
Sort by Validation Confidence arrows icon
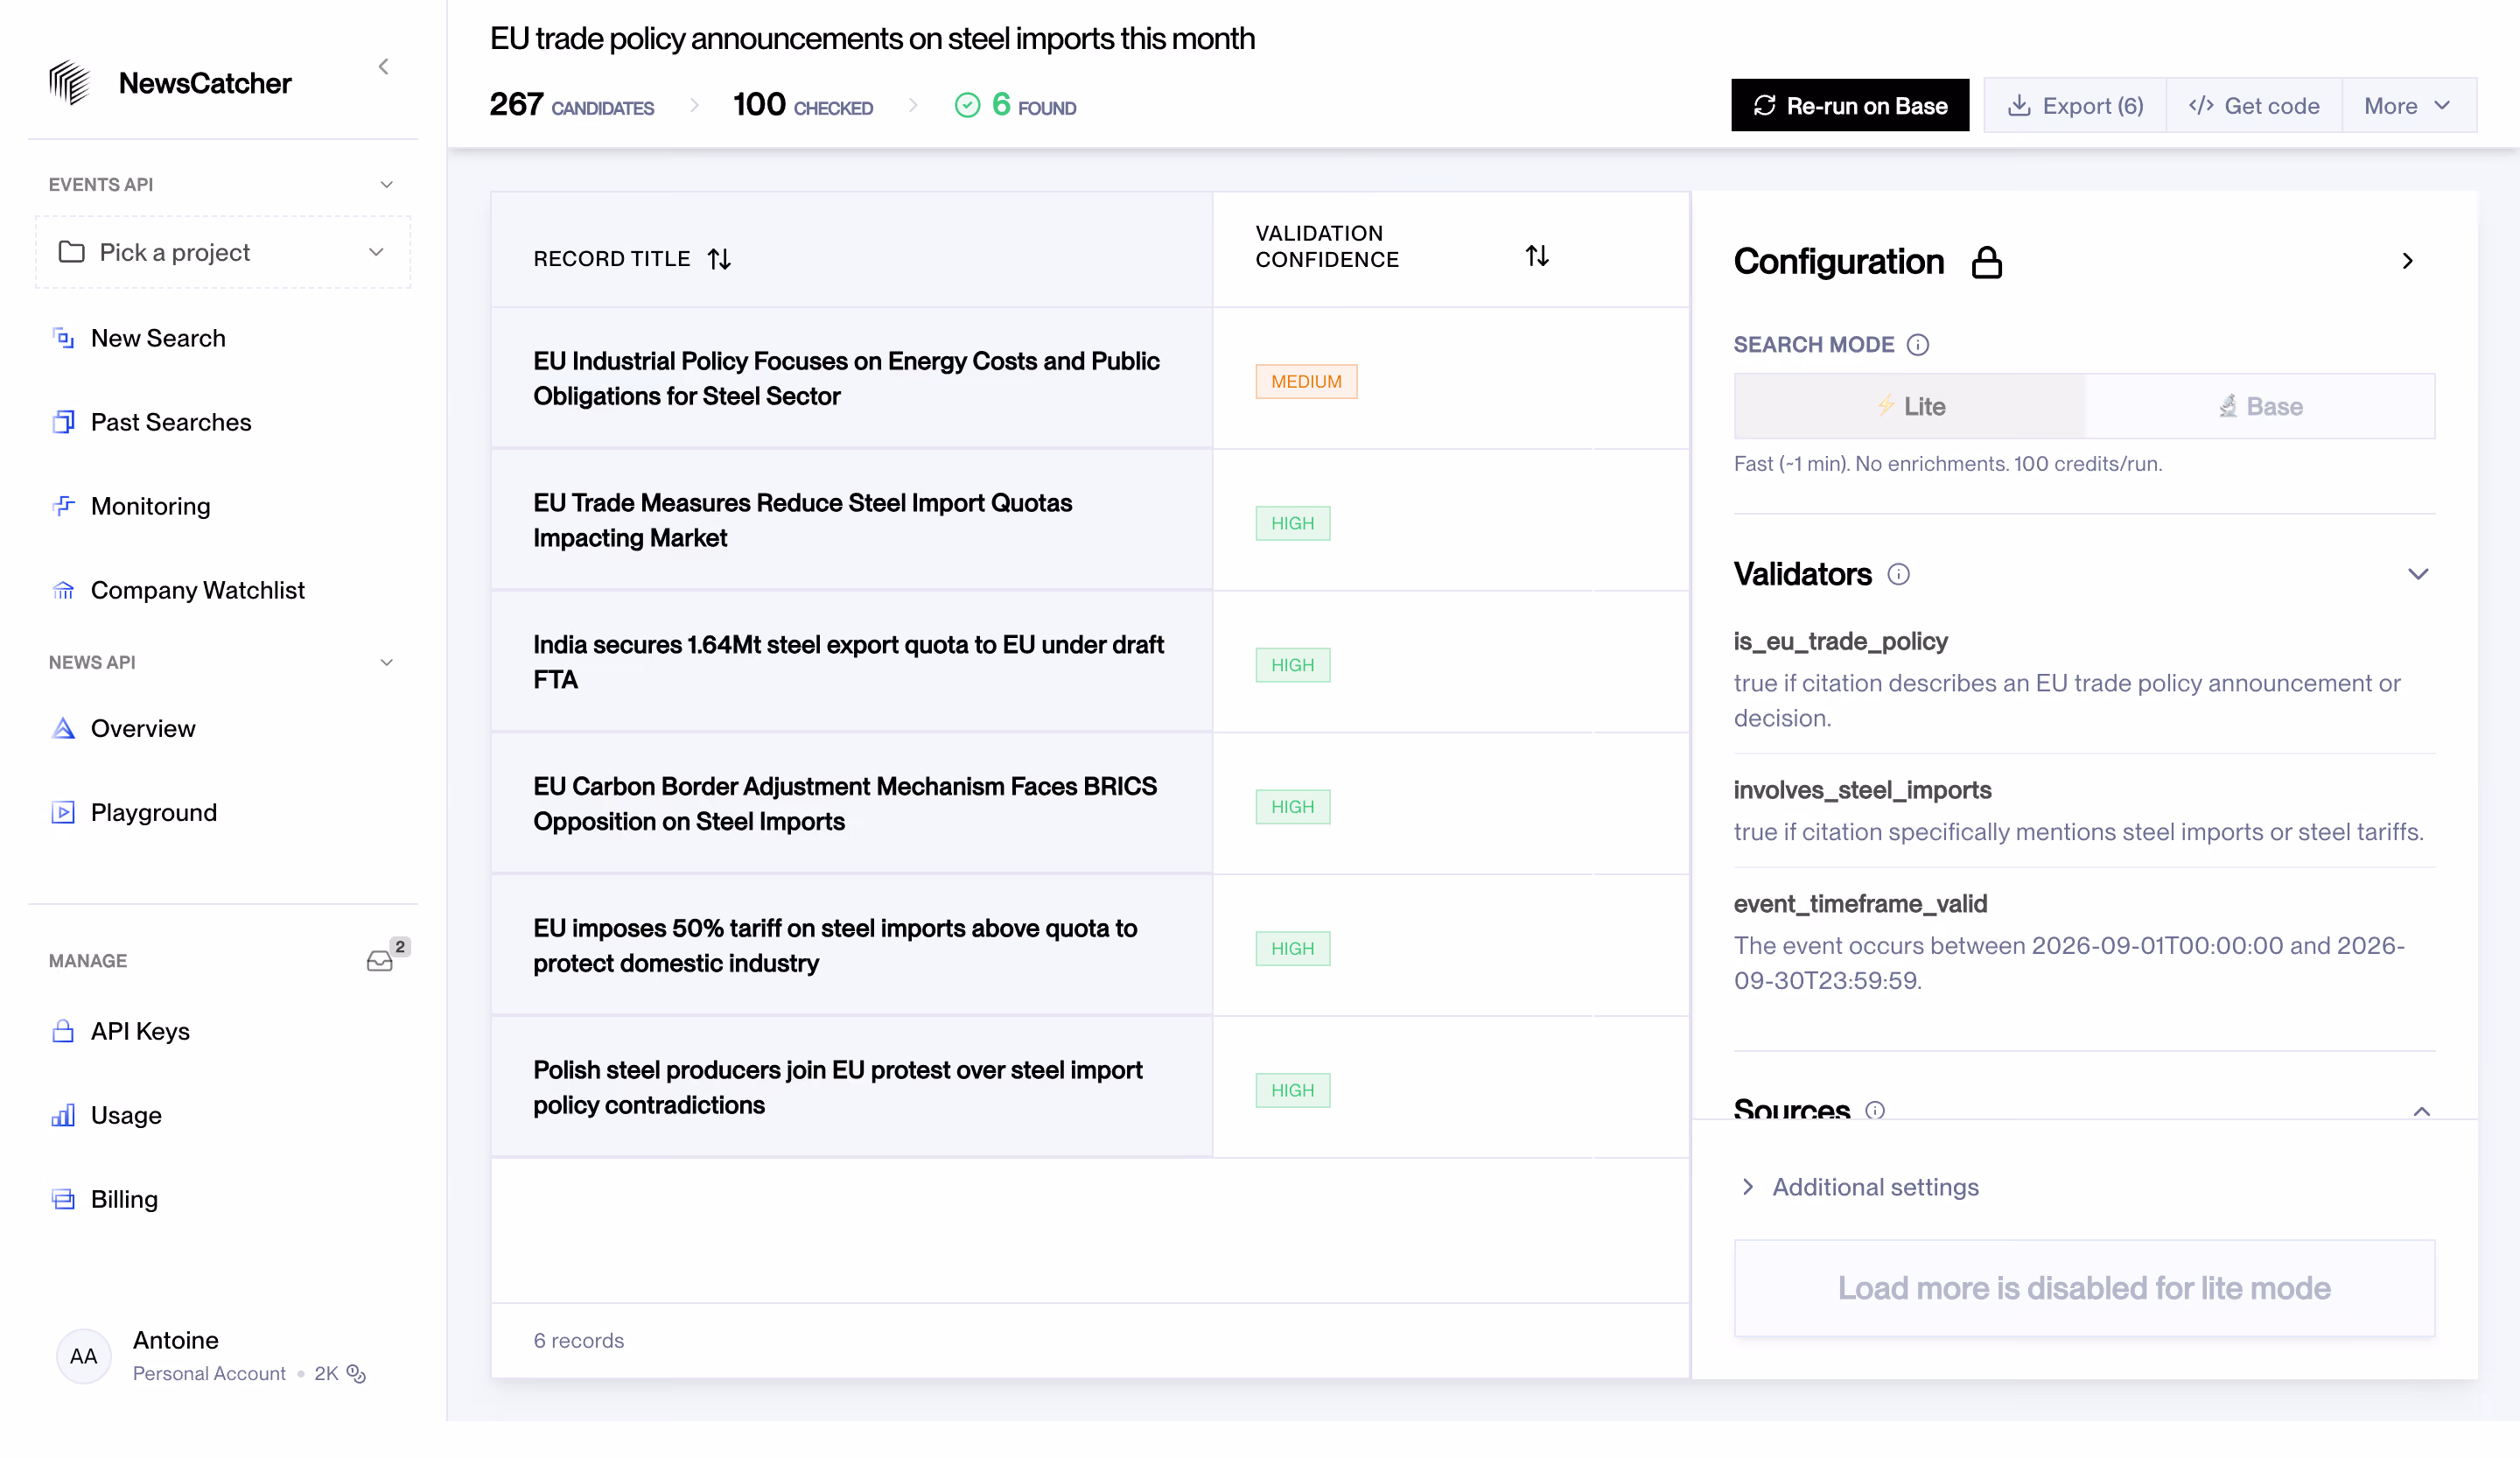pos(1537,256)
